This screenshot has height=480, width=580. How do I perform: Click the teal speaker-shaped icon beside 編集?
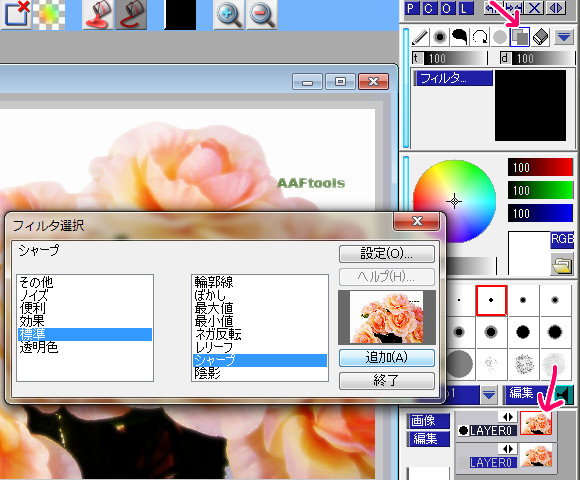click(564, 395)
